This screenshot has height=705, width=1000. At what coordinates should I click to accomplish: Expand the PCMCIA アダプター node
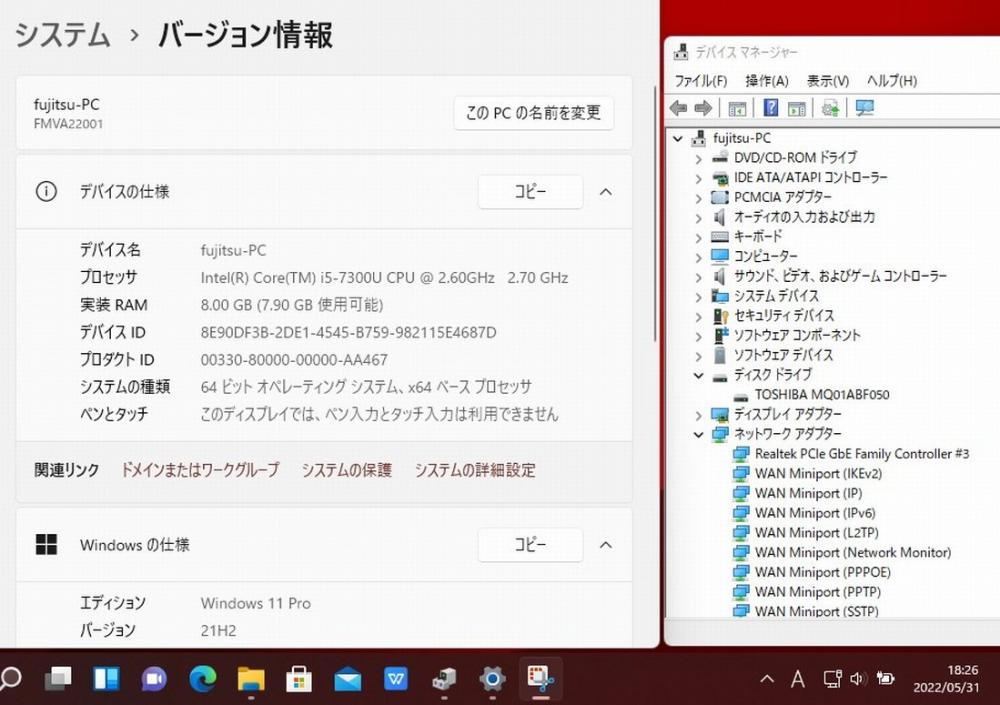tap(698, 198)
